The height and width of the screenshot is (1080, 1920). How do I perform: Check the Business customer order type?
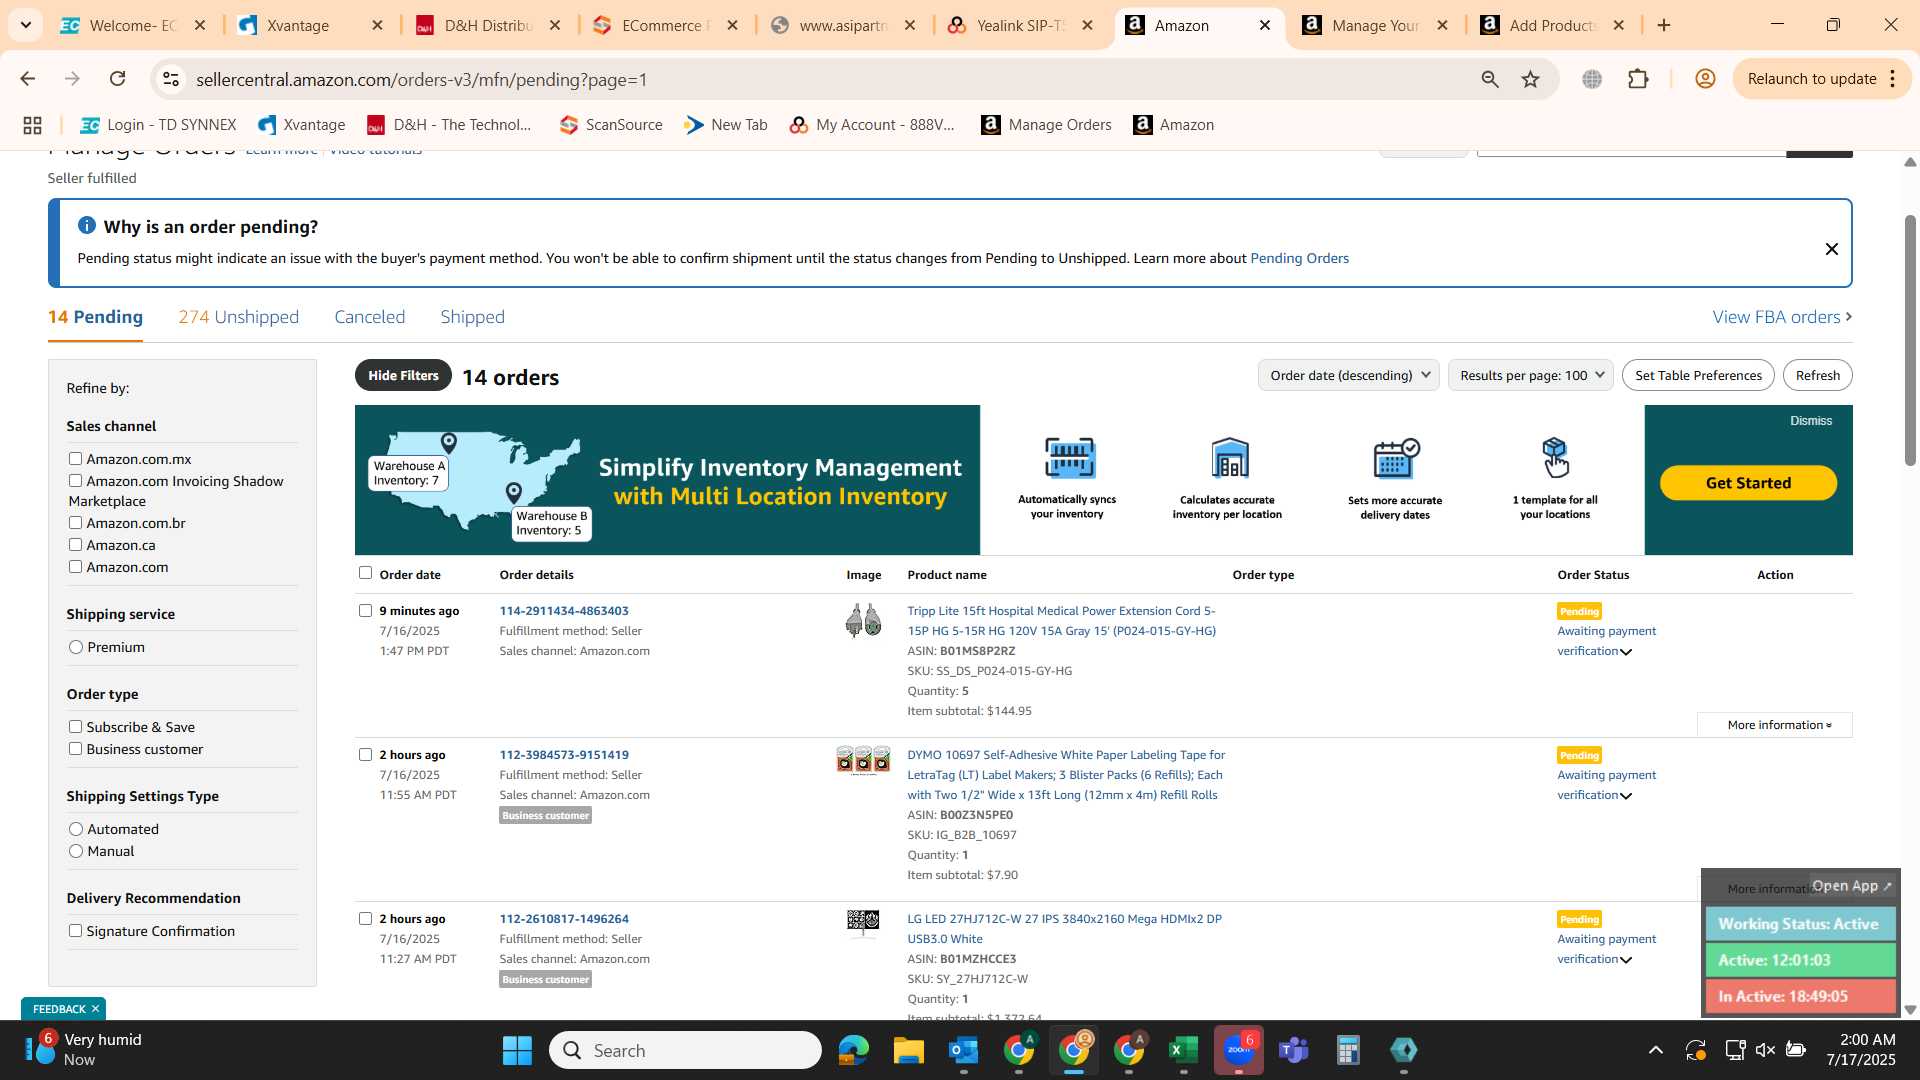click(x=75, y=749)
